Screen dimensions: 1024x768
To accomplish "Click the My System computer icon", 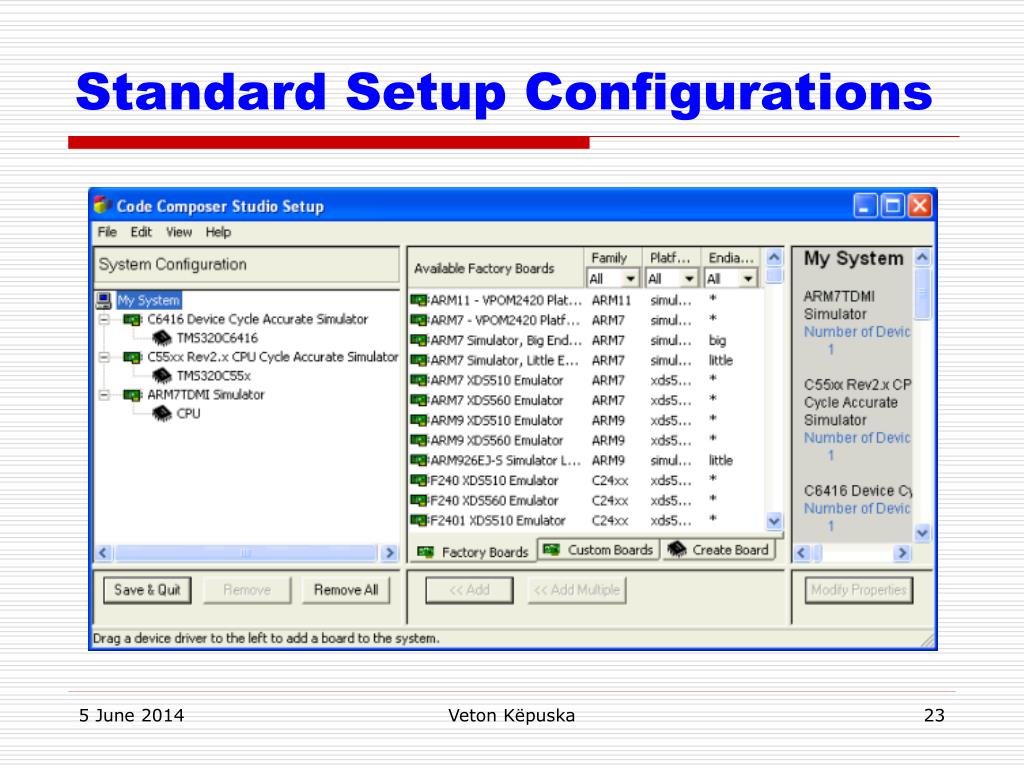I will pos(104,300).
